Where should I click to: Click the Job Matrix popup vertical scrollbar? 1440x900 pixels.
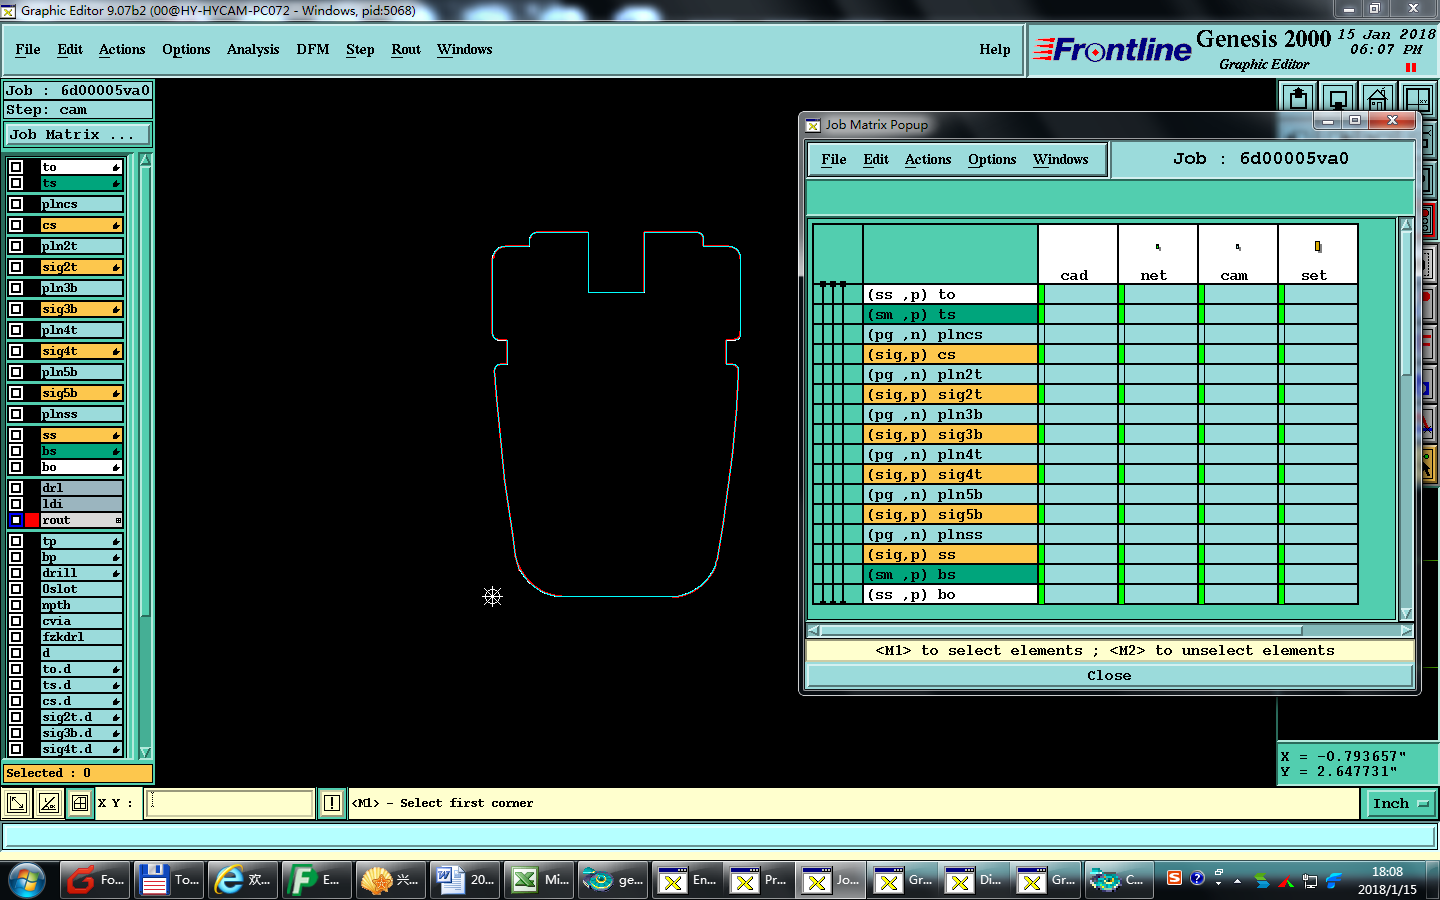1406,304
